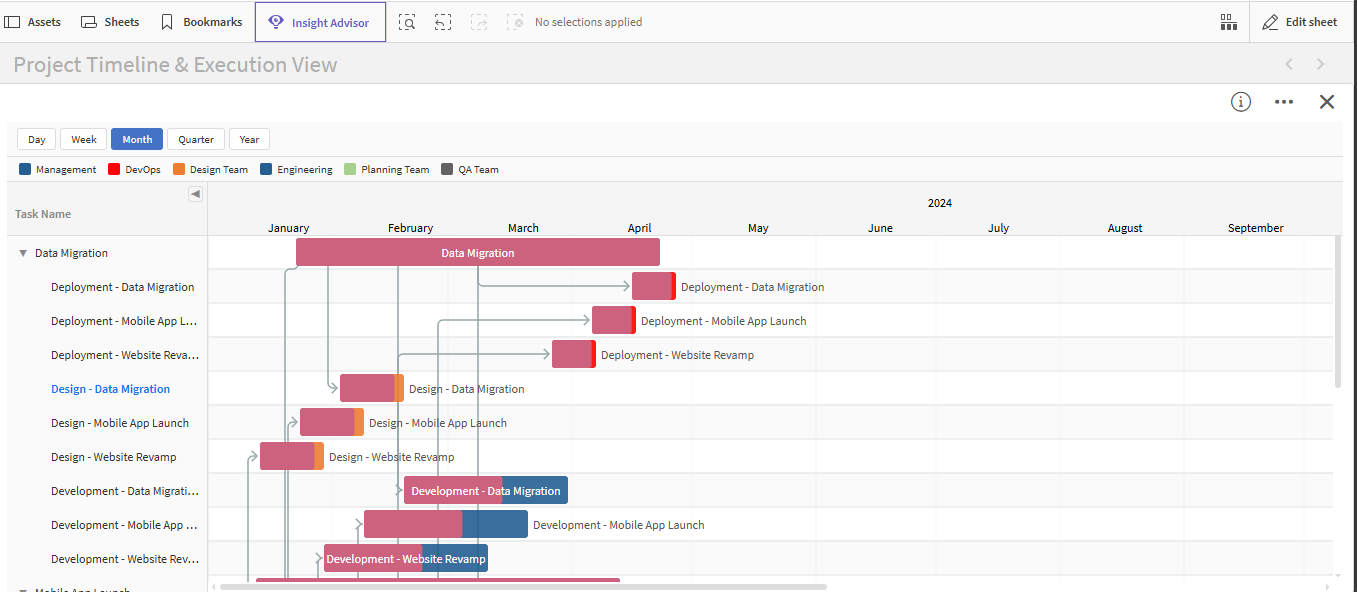Set timeline scale to Year
1357x592 pixels.
[x=250, y=140]
